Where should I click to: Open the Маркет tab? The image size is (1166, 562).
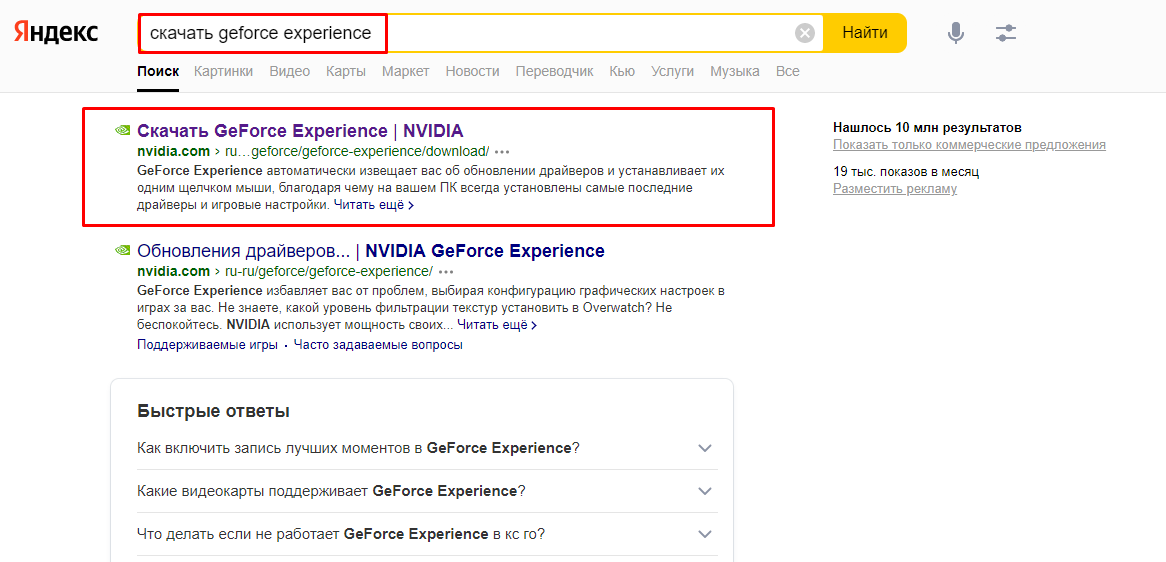(x=405, y=71)
